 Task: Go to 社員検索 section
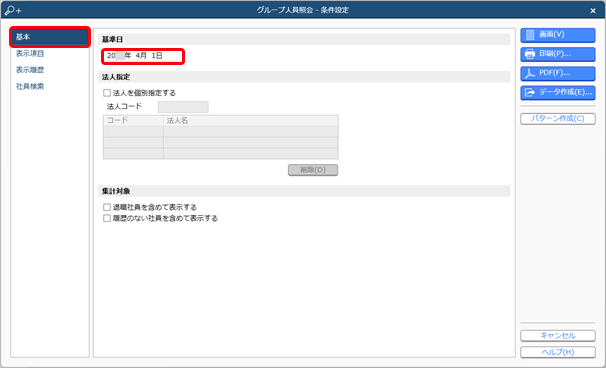coord(30,87)
